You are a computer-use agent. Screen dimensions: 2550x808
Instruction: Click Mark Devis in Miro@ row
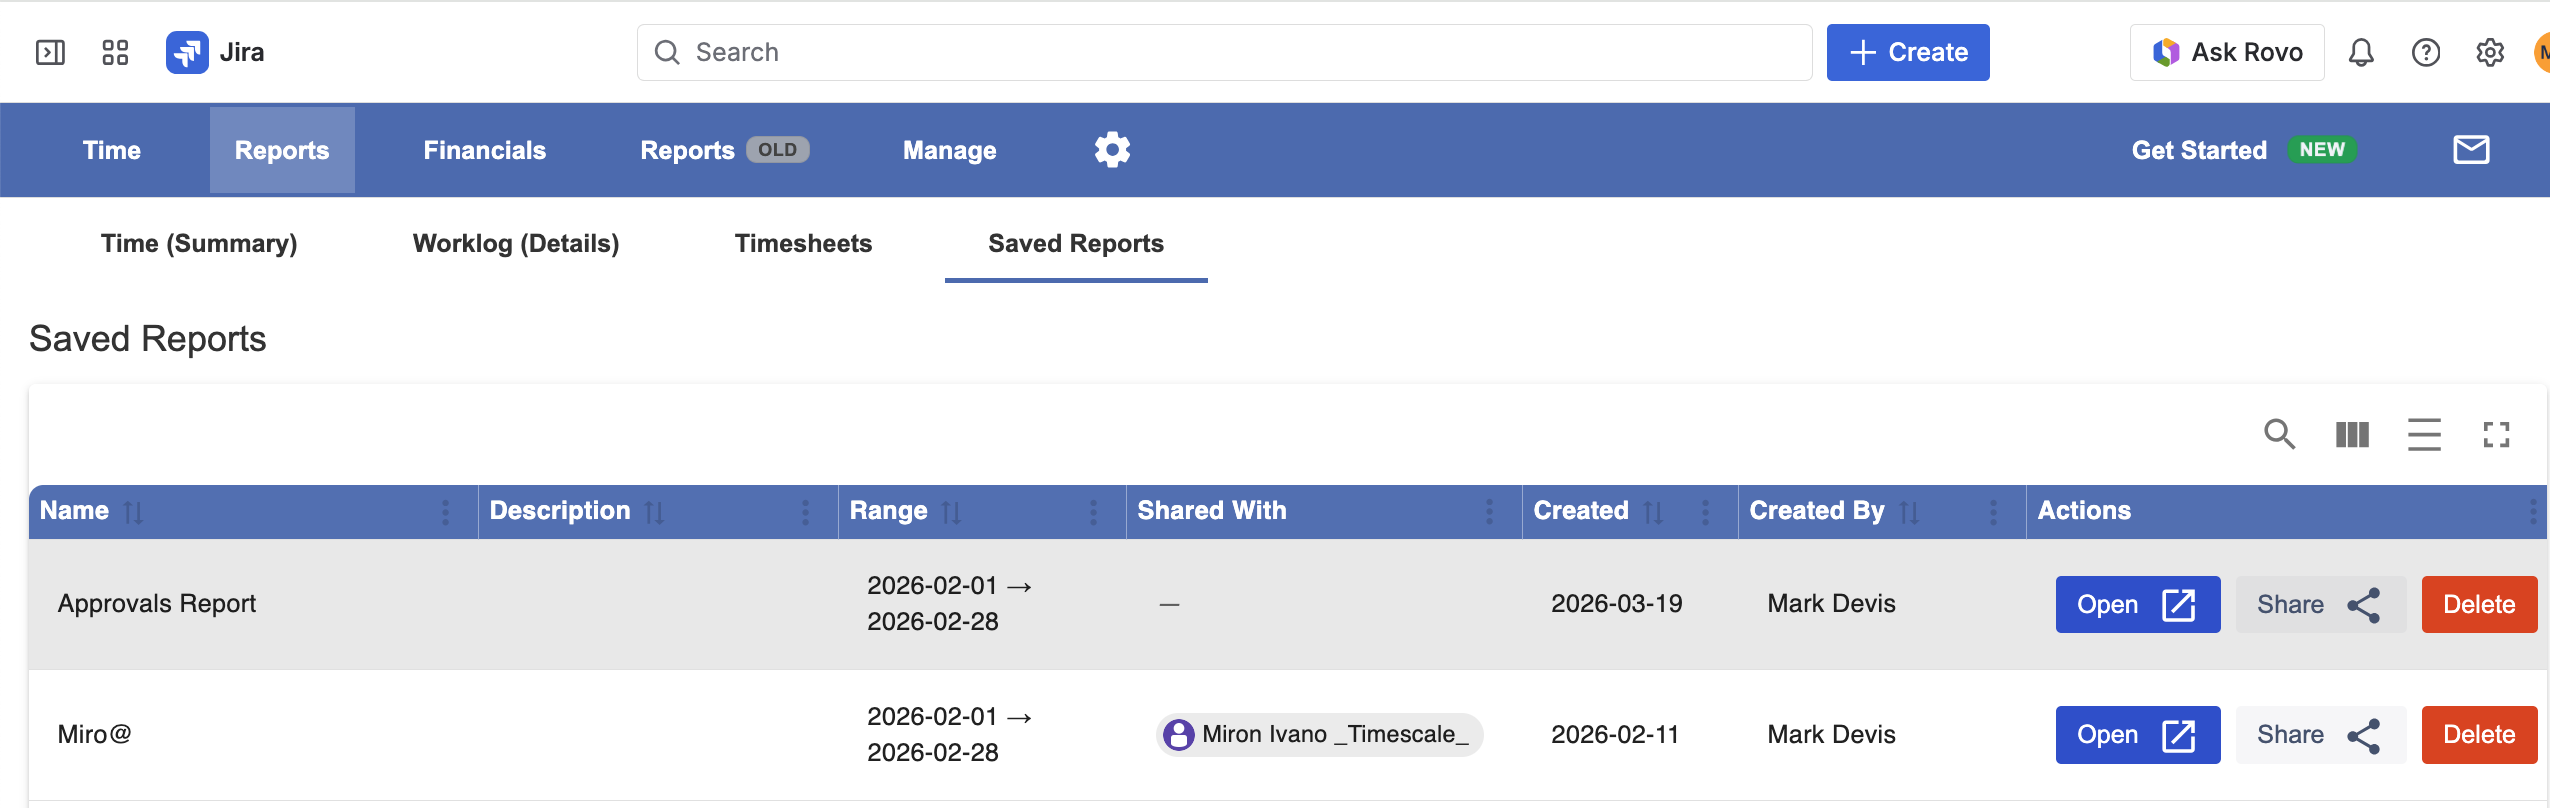click(x=1832, y=735)
